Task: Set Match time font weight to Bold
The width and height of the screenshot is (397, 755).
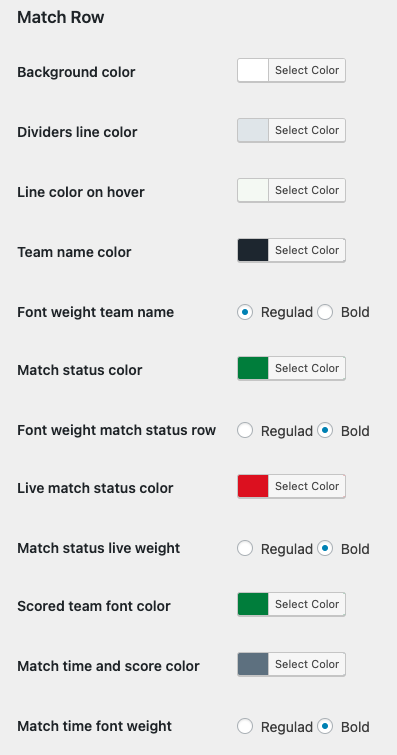Action: (x=325, y=726)
